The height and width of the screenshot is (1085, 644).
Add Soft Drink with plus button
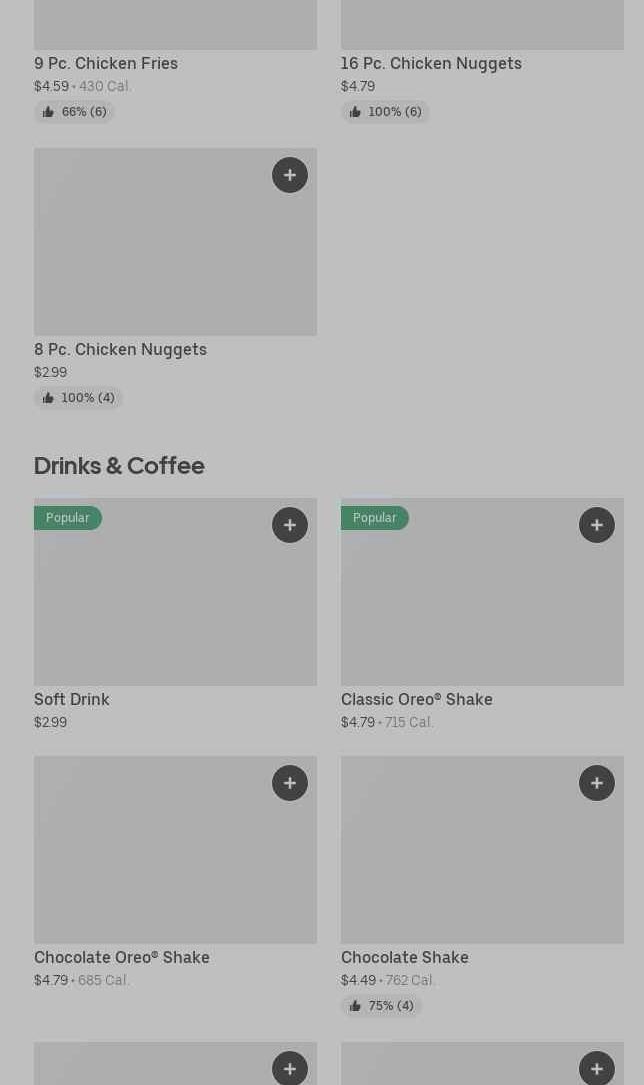[290, 525]
